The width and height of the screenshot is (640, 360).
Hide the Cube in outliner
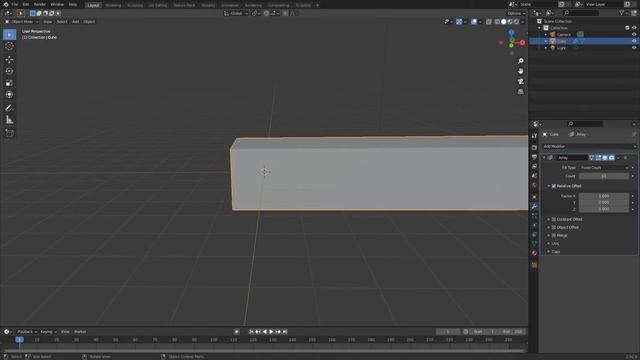click(x=634, y=41)
